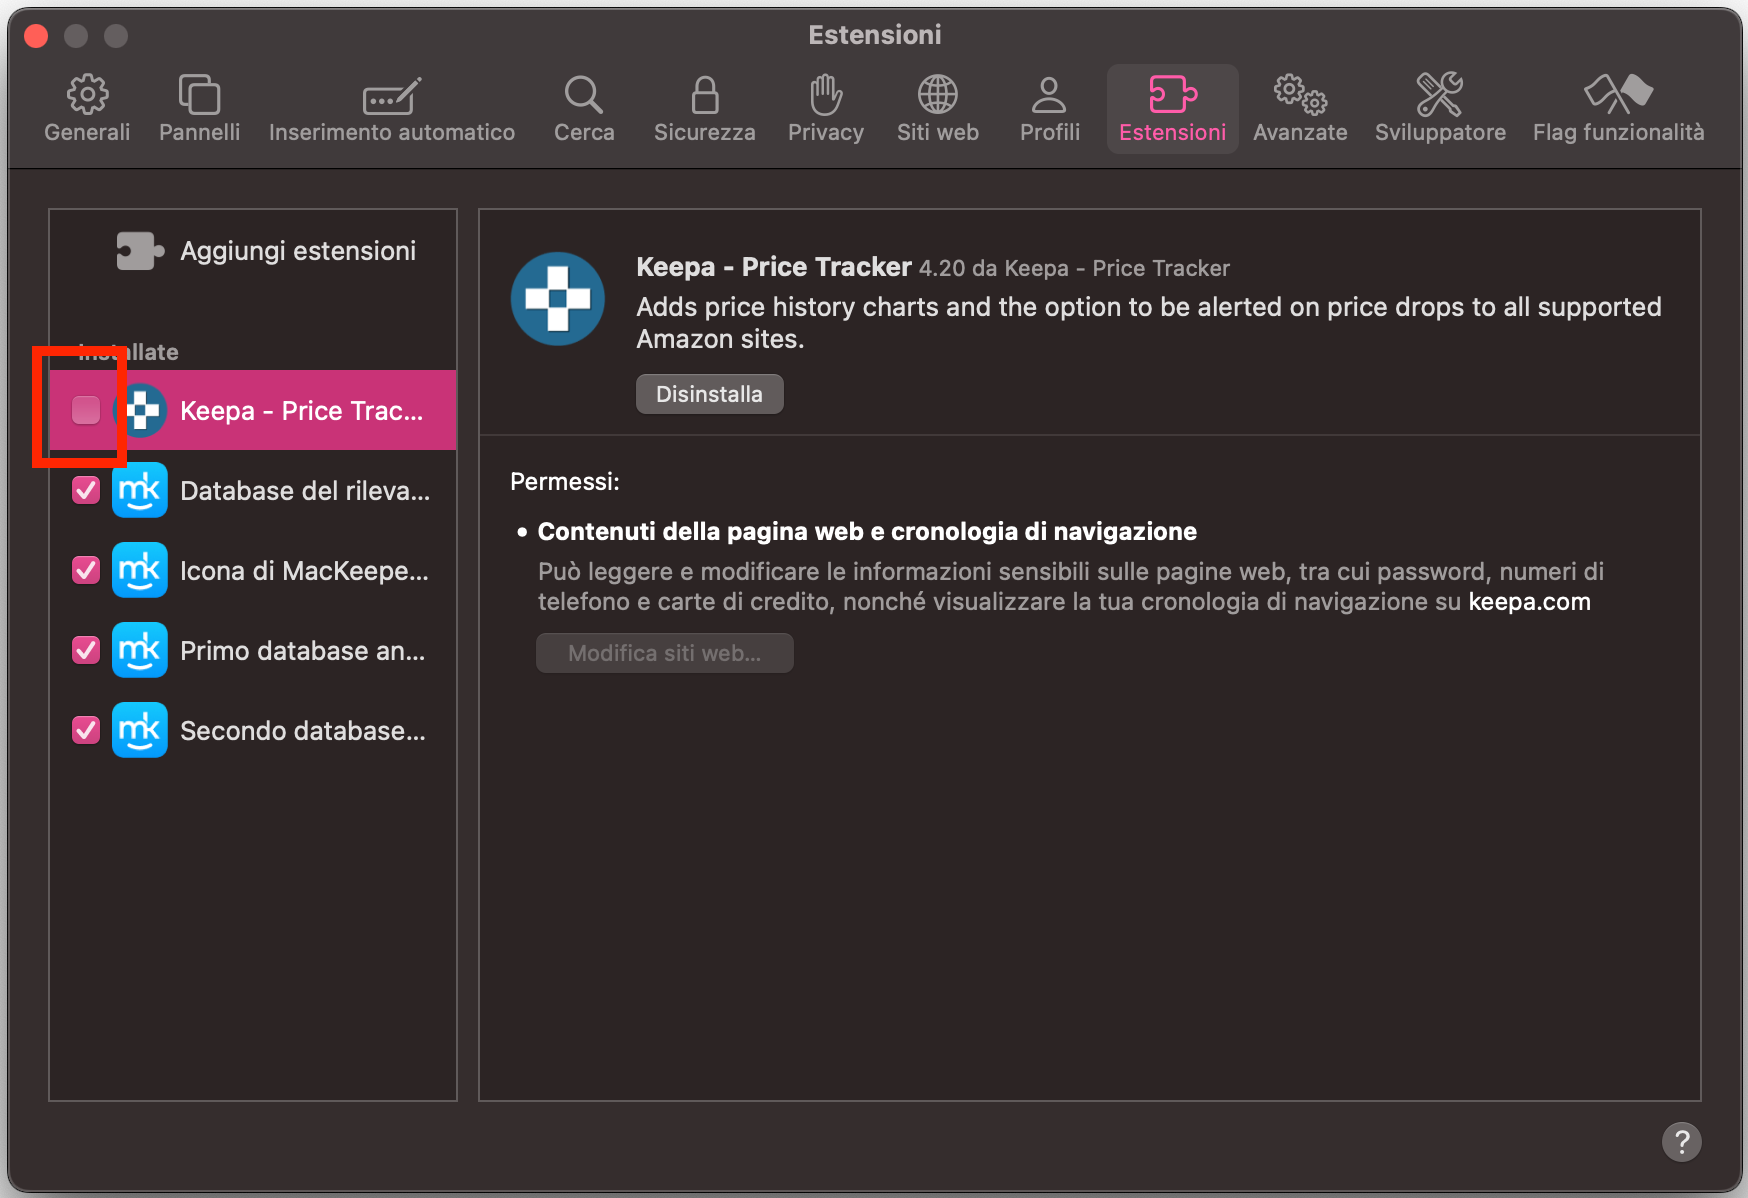Select the Secondo database... extension row
The height and width of the screenshot is (1198, 1748).
253,730
